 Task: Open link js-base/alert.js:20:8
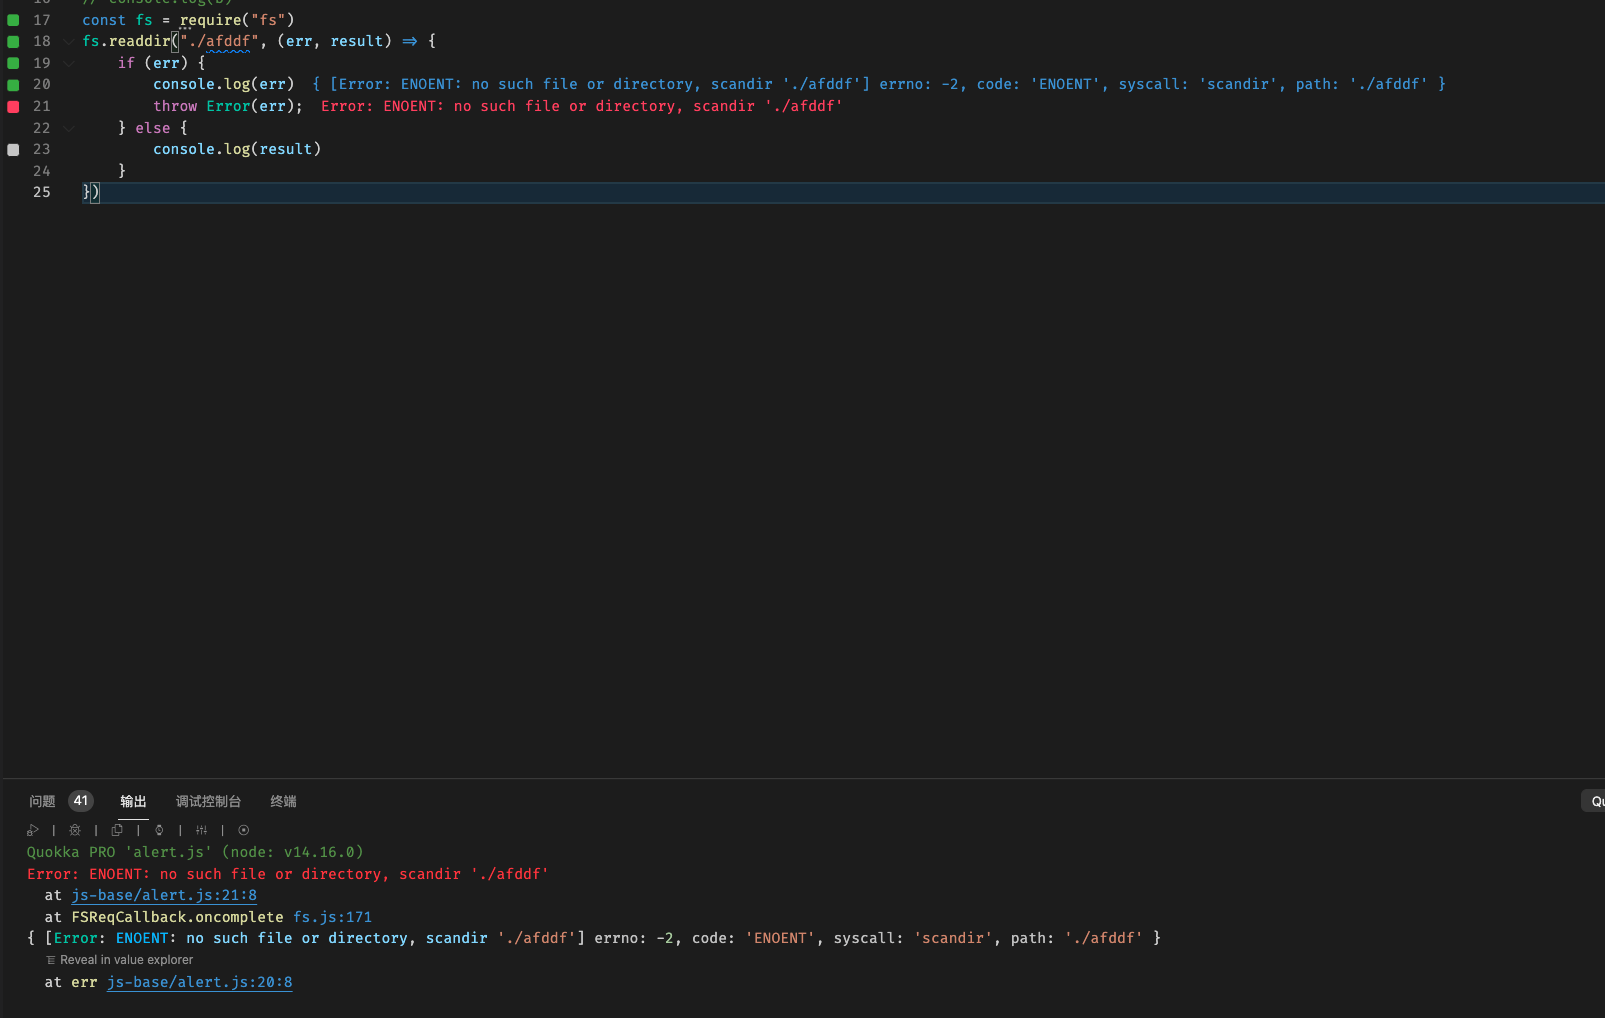(200, 982)
